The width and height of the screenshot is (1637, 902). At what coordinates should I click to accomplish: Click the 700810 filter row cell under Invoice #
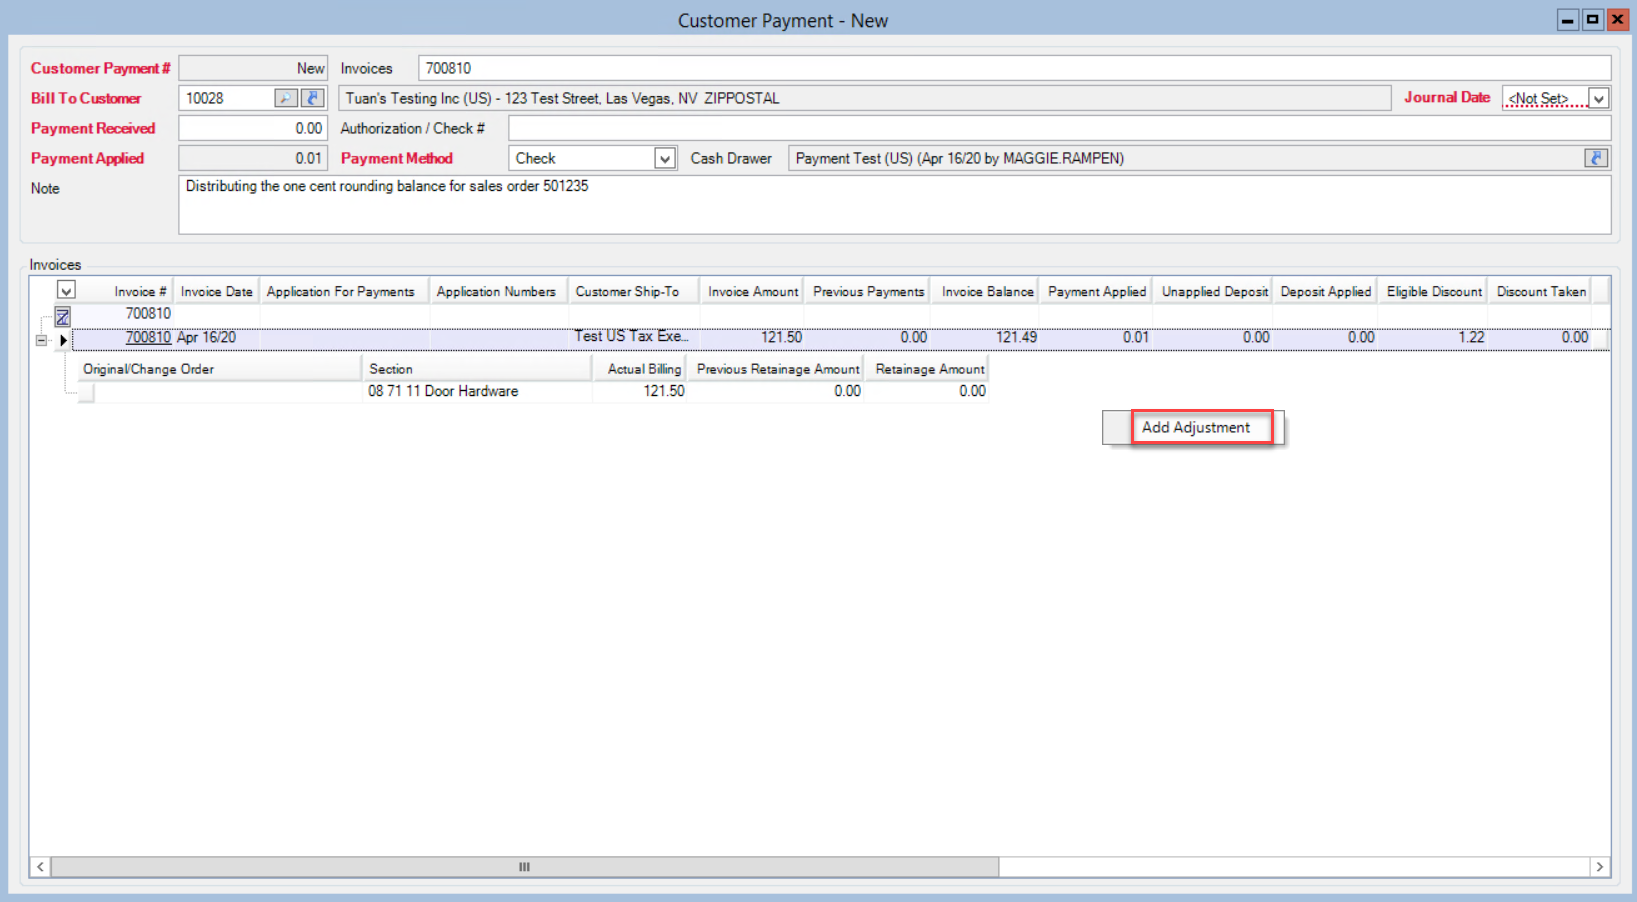124,314
